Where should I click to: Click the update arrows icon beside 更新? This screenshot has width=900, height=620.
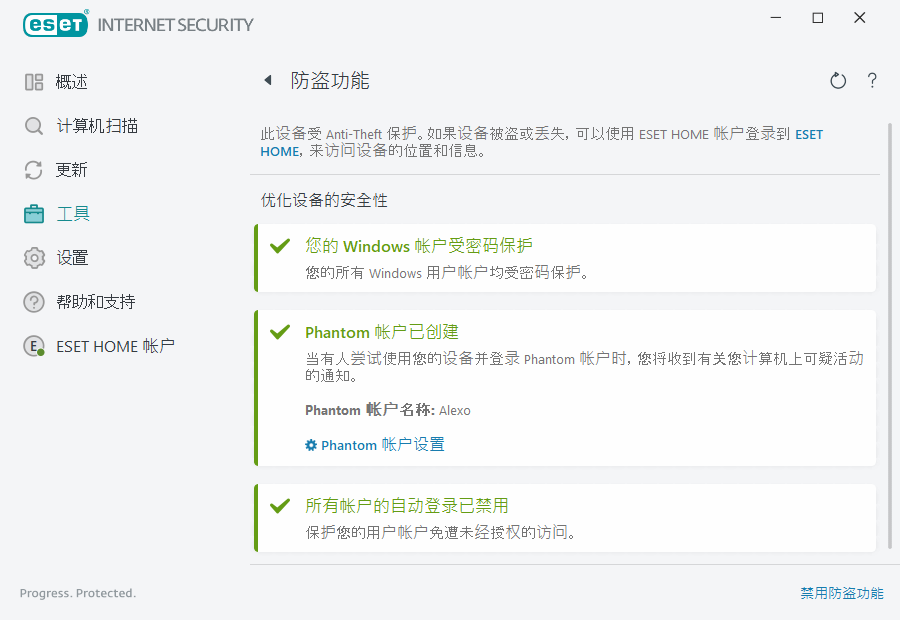[34, 170]
